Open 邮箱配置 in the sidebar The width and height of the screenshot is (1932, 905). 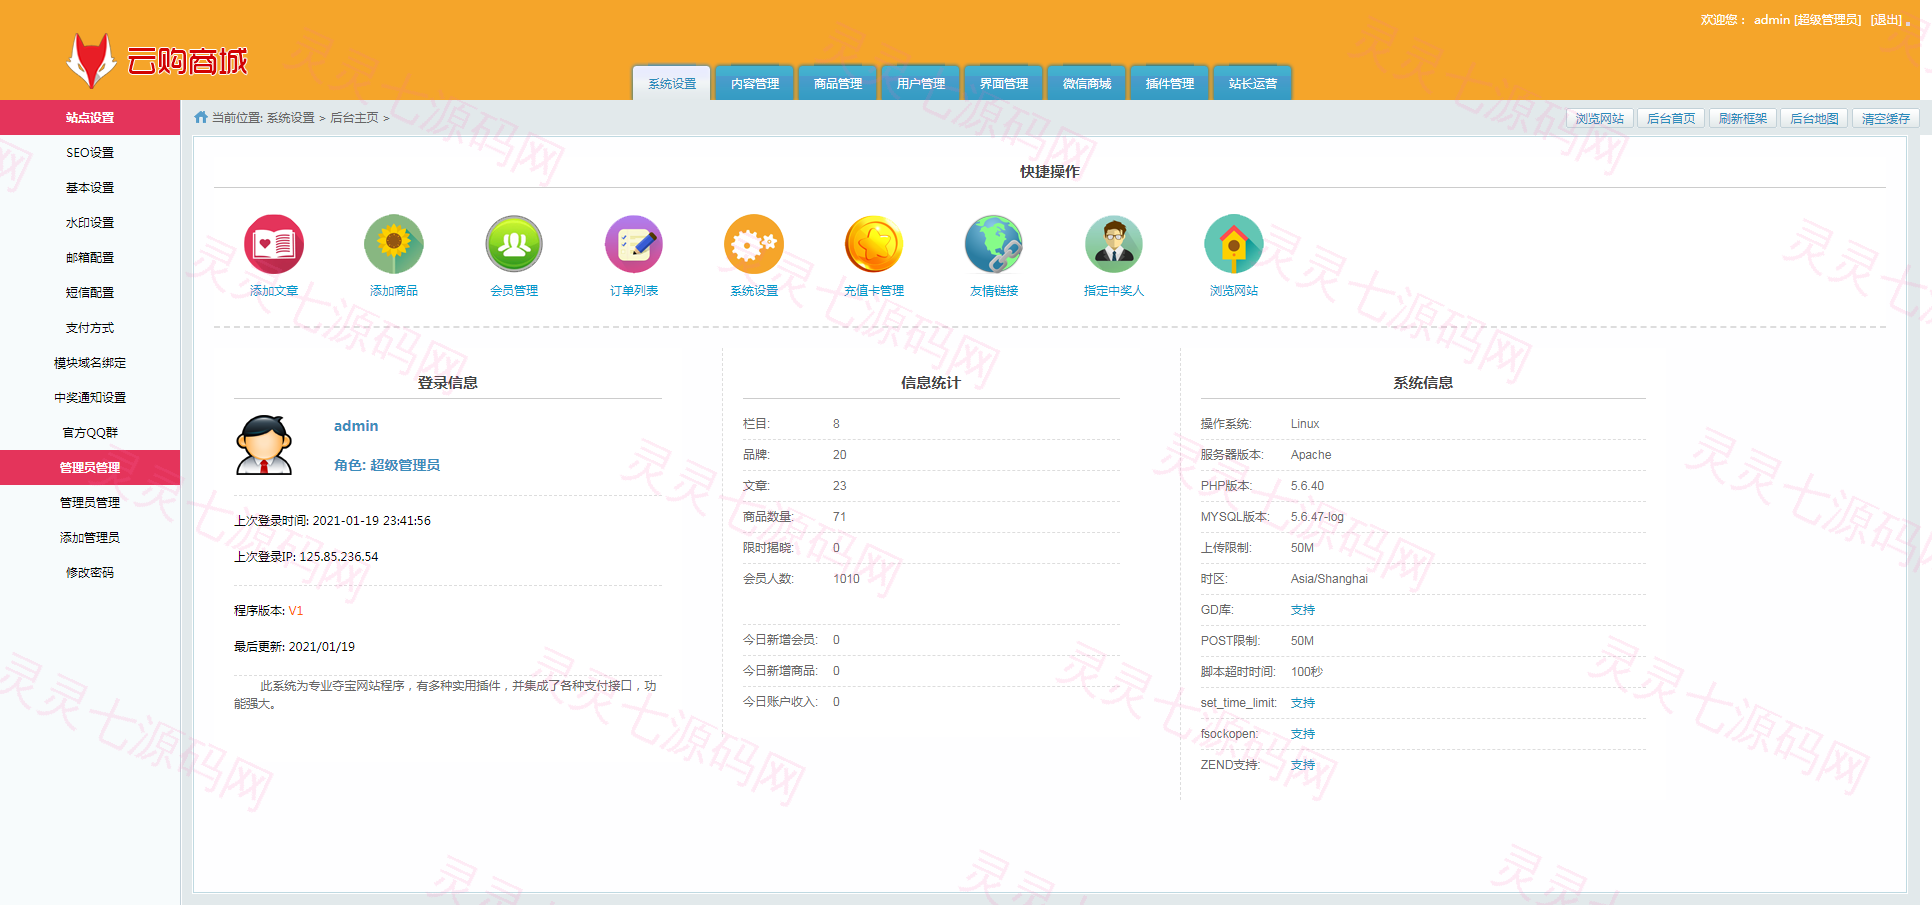pyautogui.click(x=90, y=257)
